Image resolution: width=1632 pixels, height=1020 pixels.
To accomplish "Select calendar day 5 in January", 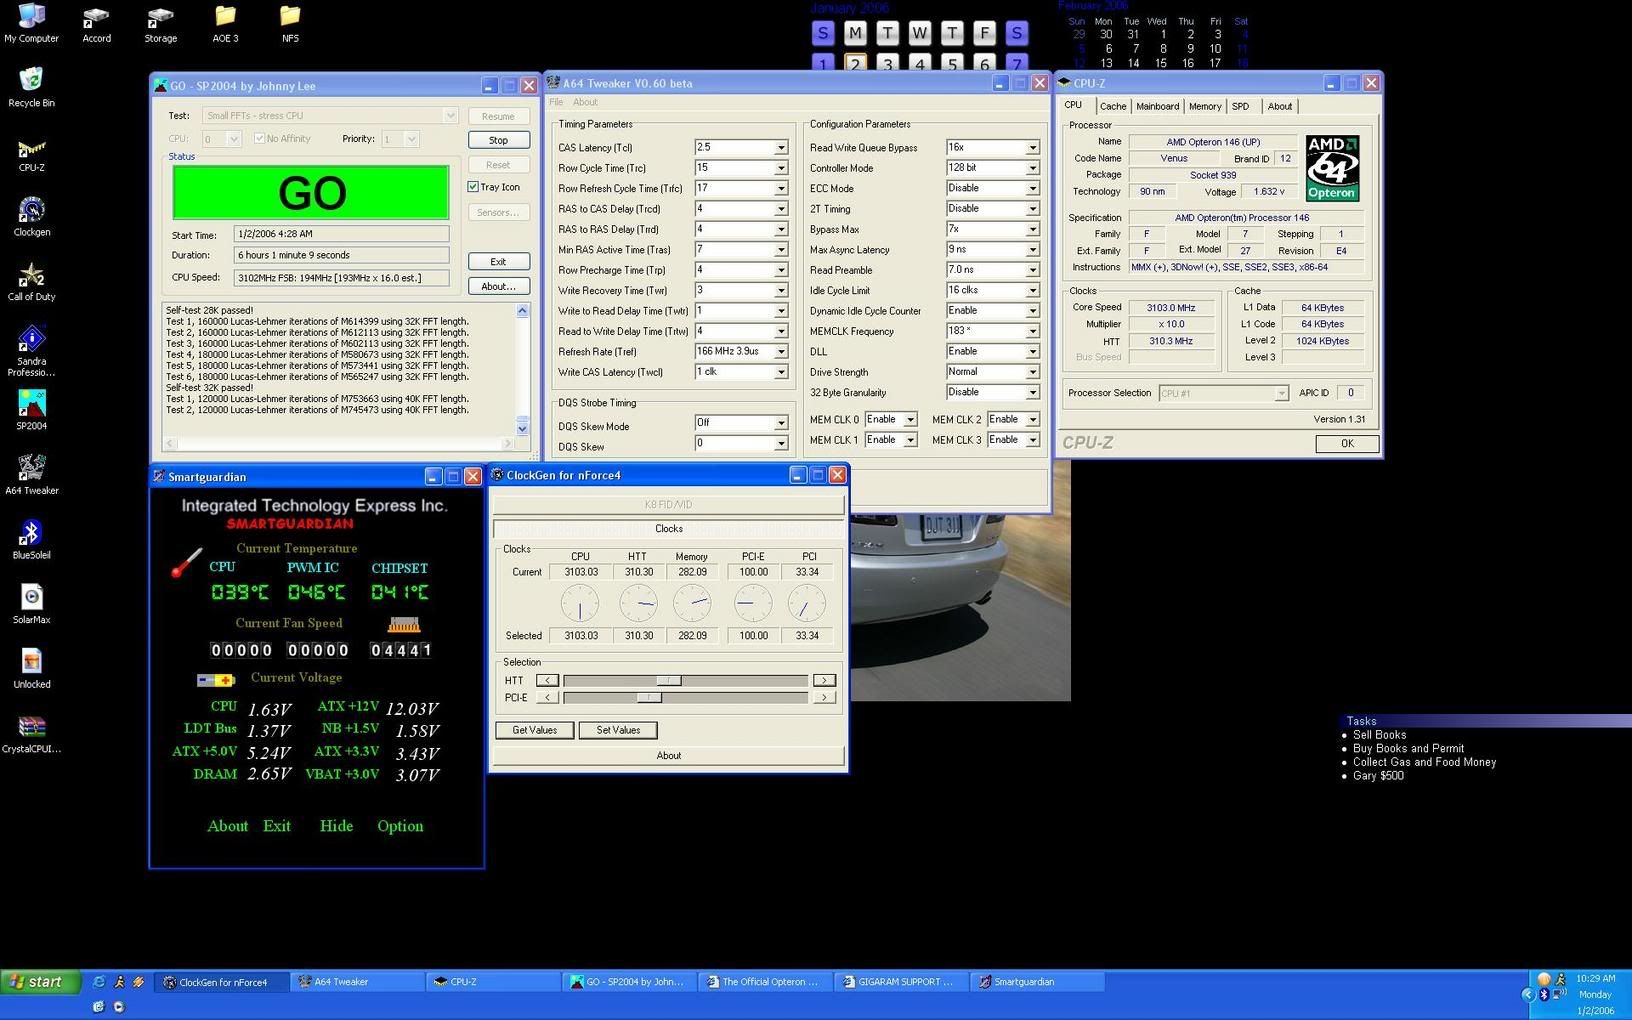I will click(x=952, y=64).
